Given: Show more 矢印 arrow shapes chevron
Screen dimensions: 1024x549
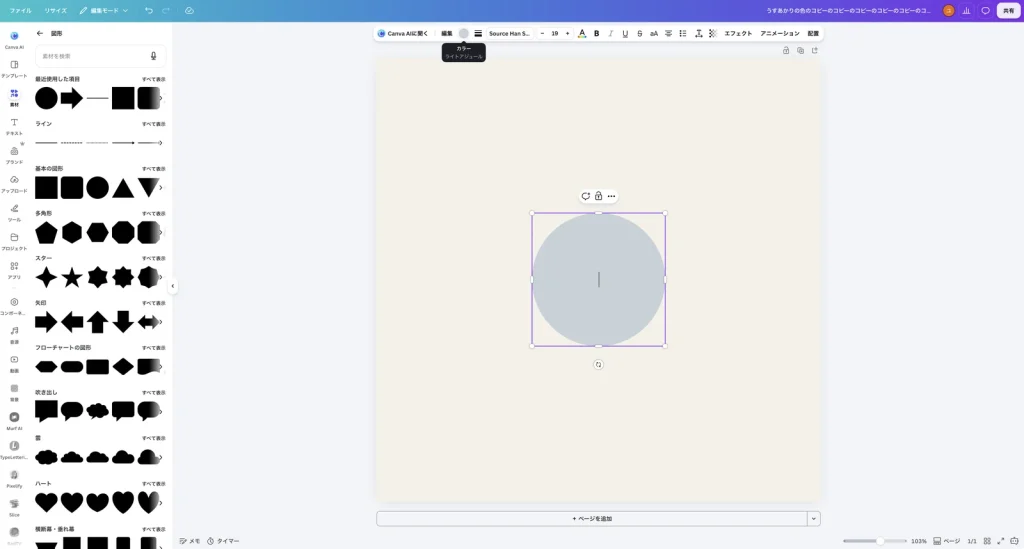Looking at the screenshot, I should point(161,322).
